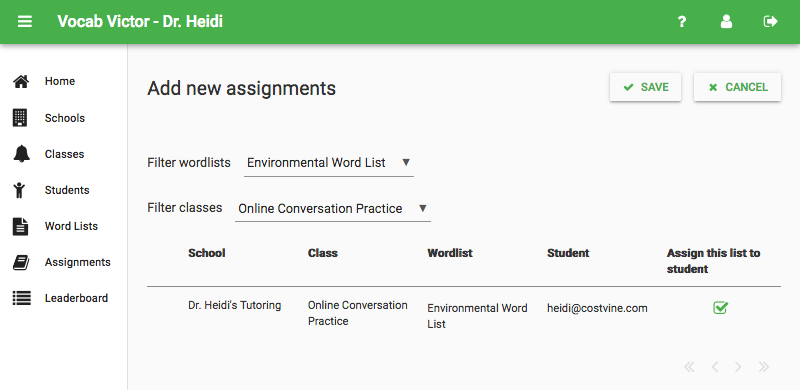This screenshot has height=390, width=800.
Task: Uncheck assign list for heidi@costvine.com
Action: coord(720,308)
